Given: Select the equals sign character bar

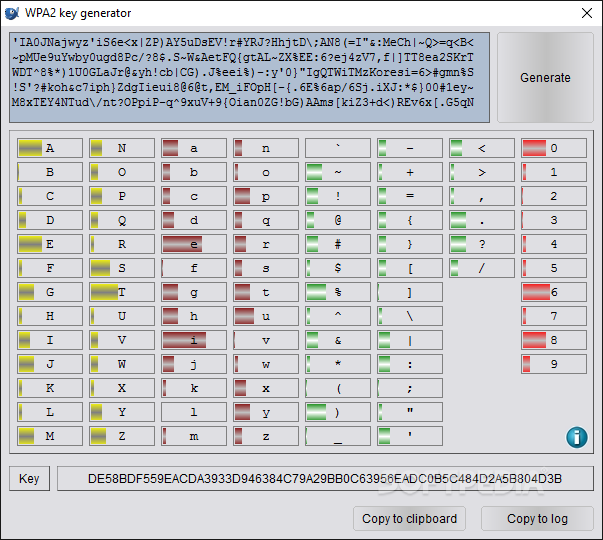Looking at the screenshot, I should [410, 196].
